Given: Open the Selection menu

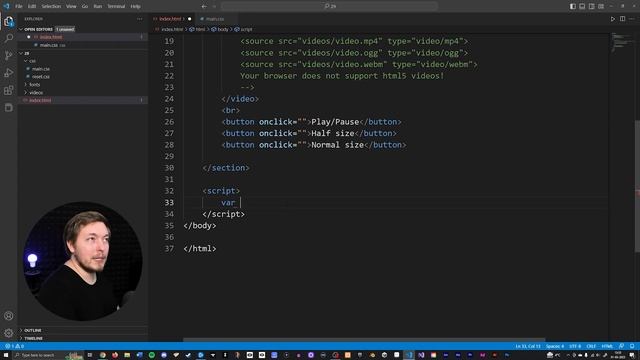Looking at the screenshot, I should (x=51, y=6).
